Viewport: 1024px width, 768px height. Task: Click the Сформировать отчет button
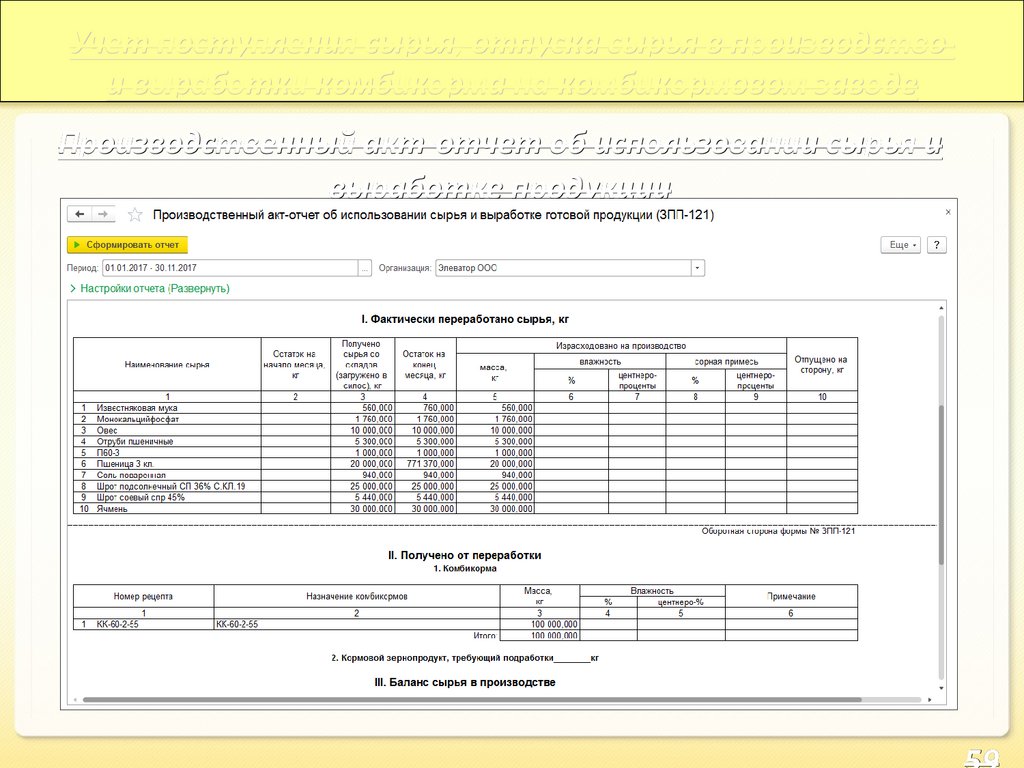coord(127,245)
